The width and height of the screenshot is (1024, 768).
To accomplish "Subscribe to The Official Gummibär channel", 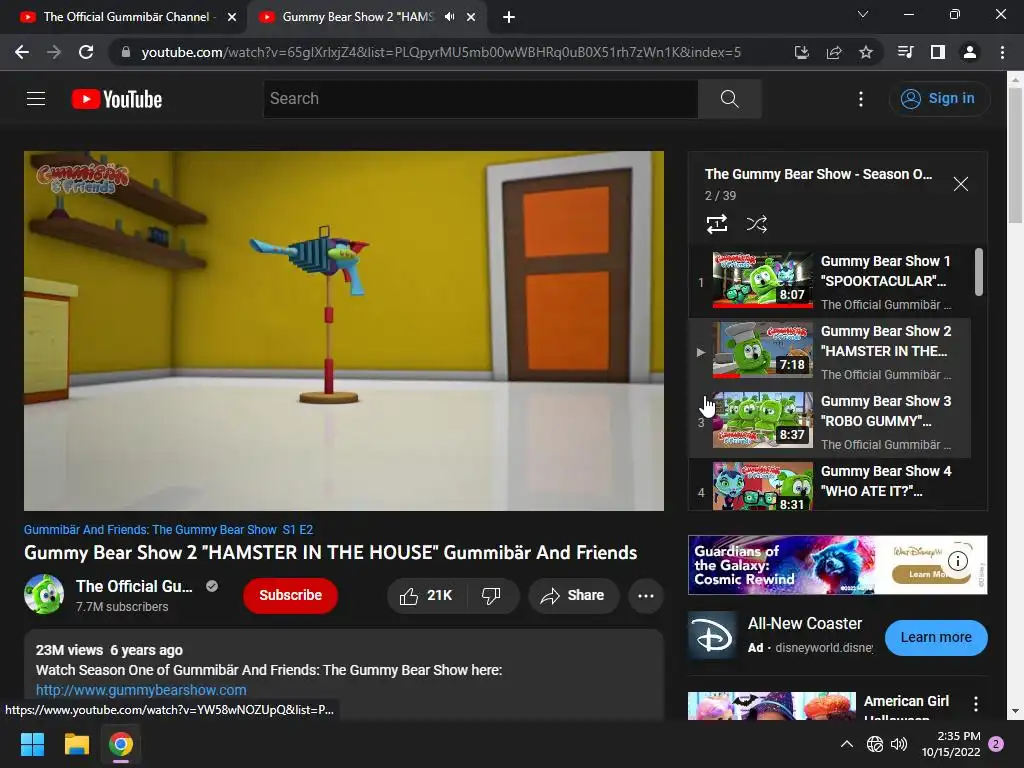I will (291, 596).
